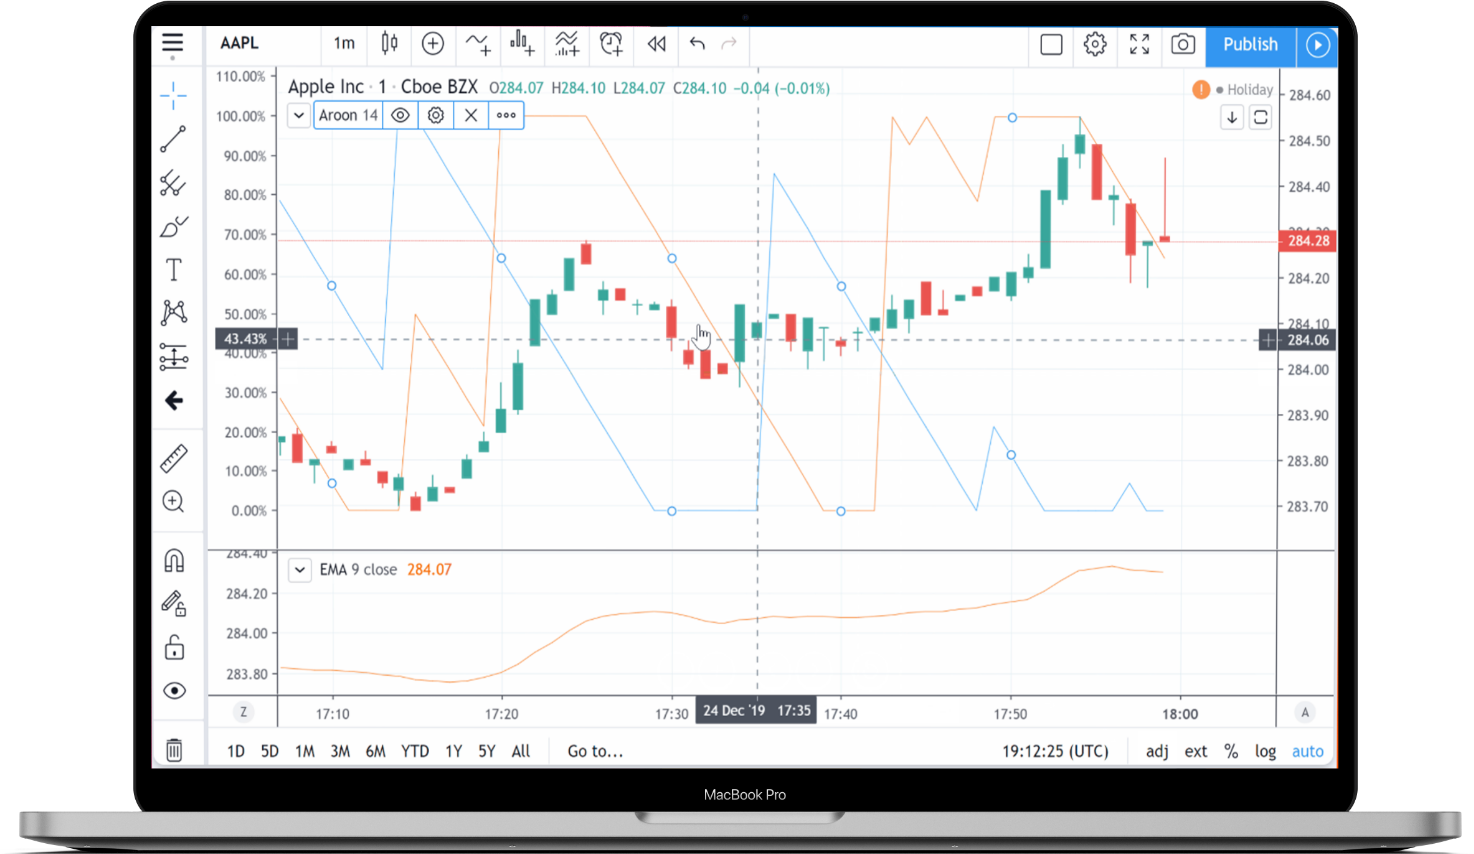This screenshot has height=854, width=1474.
Task: Open timezone menu at 19:12:25 (UTC)
Action: (1055, 751)
